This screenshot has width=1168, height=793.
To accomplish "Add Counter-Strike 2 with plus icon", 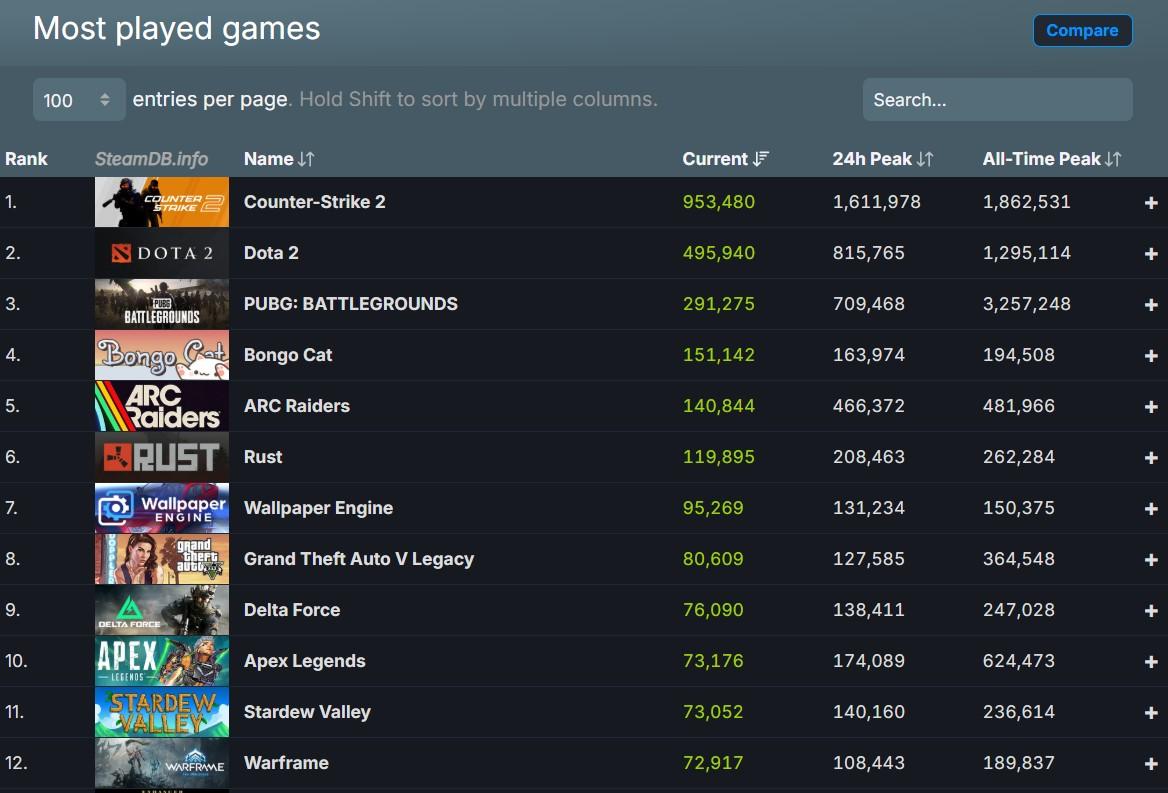I will (1150, 203).
